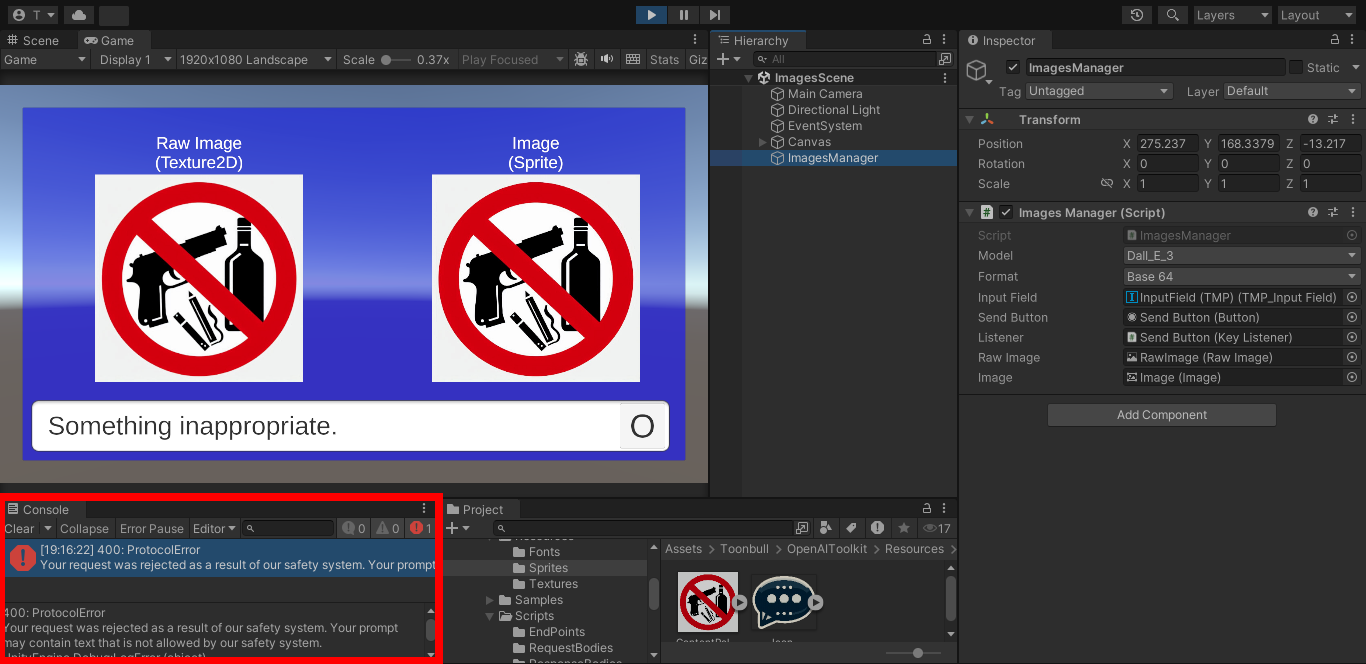1366x664 pixels.
Task: Toggle the Hierarchy panel lock icon
Action: point(927,39)
